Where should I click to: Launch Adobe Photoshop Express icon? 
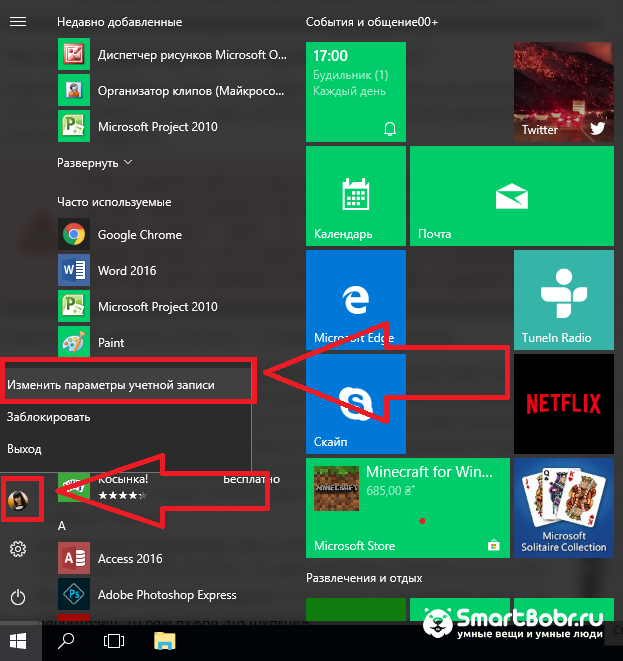pyautogui.click(x=74, y=594)
